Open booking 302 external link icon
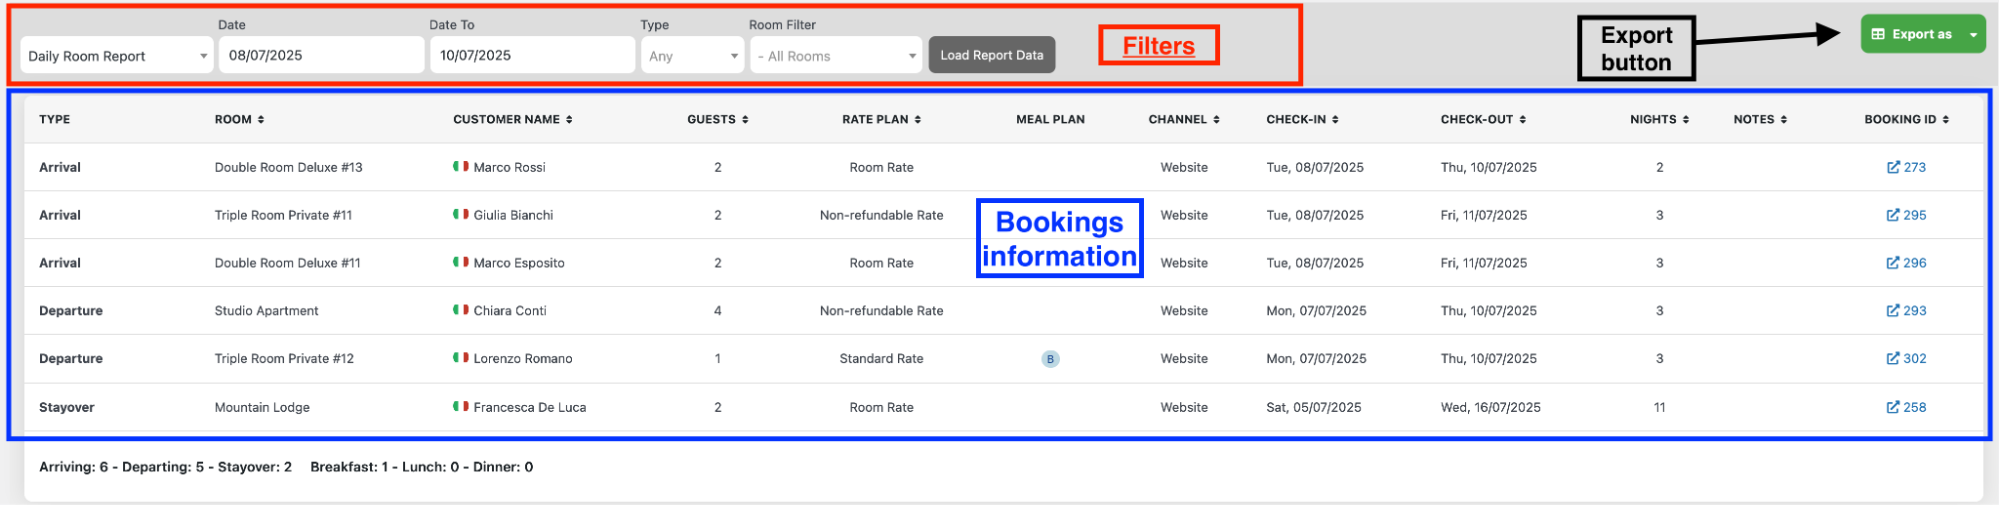Screen dimensions: 1999x505 1892,358
